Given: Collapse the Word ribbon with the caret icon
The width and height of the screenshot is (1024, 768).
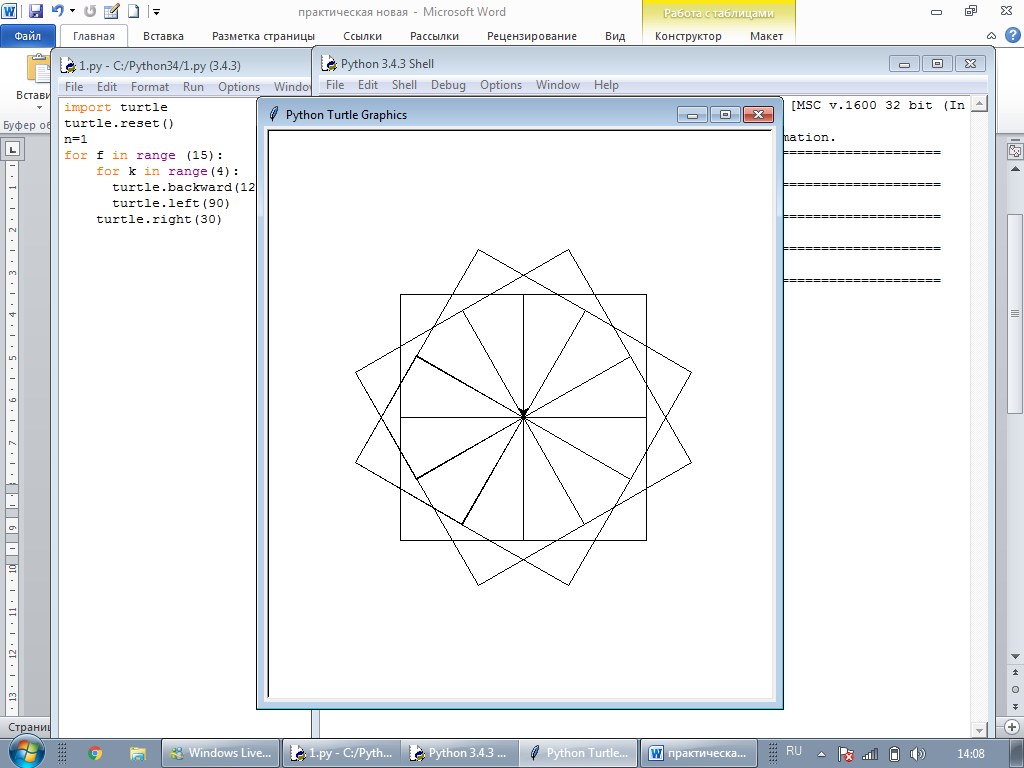Looking at the screenshot, I should [x=991, y=36].
